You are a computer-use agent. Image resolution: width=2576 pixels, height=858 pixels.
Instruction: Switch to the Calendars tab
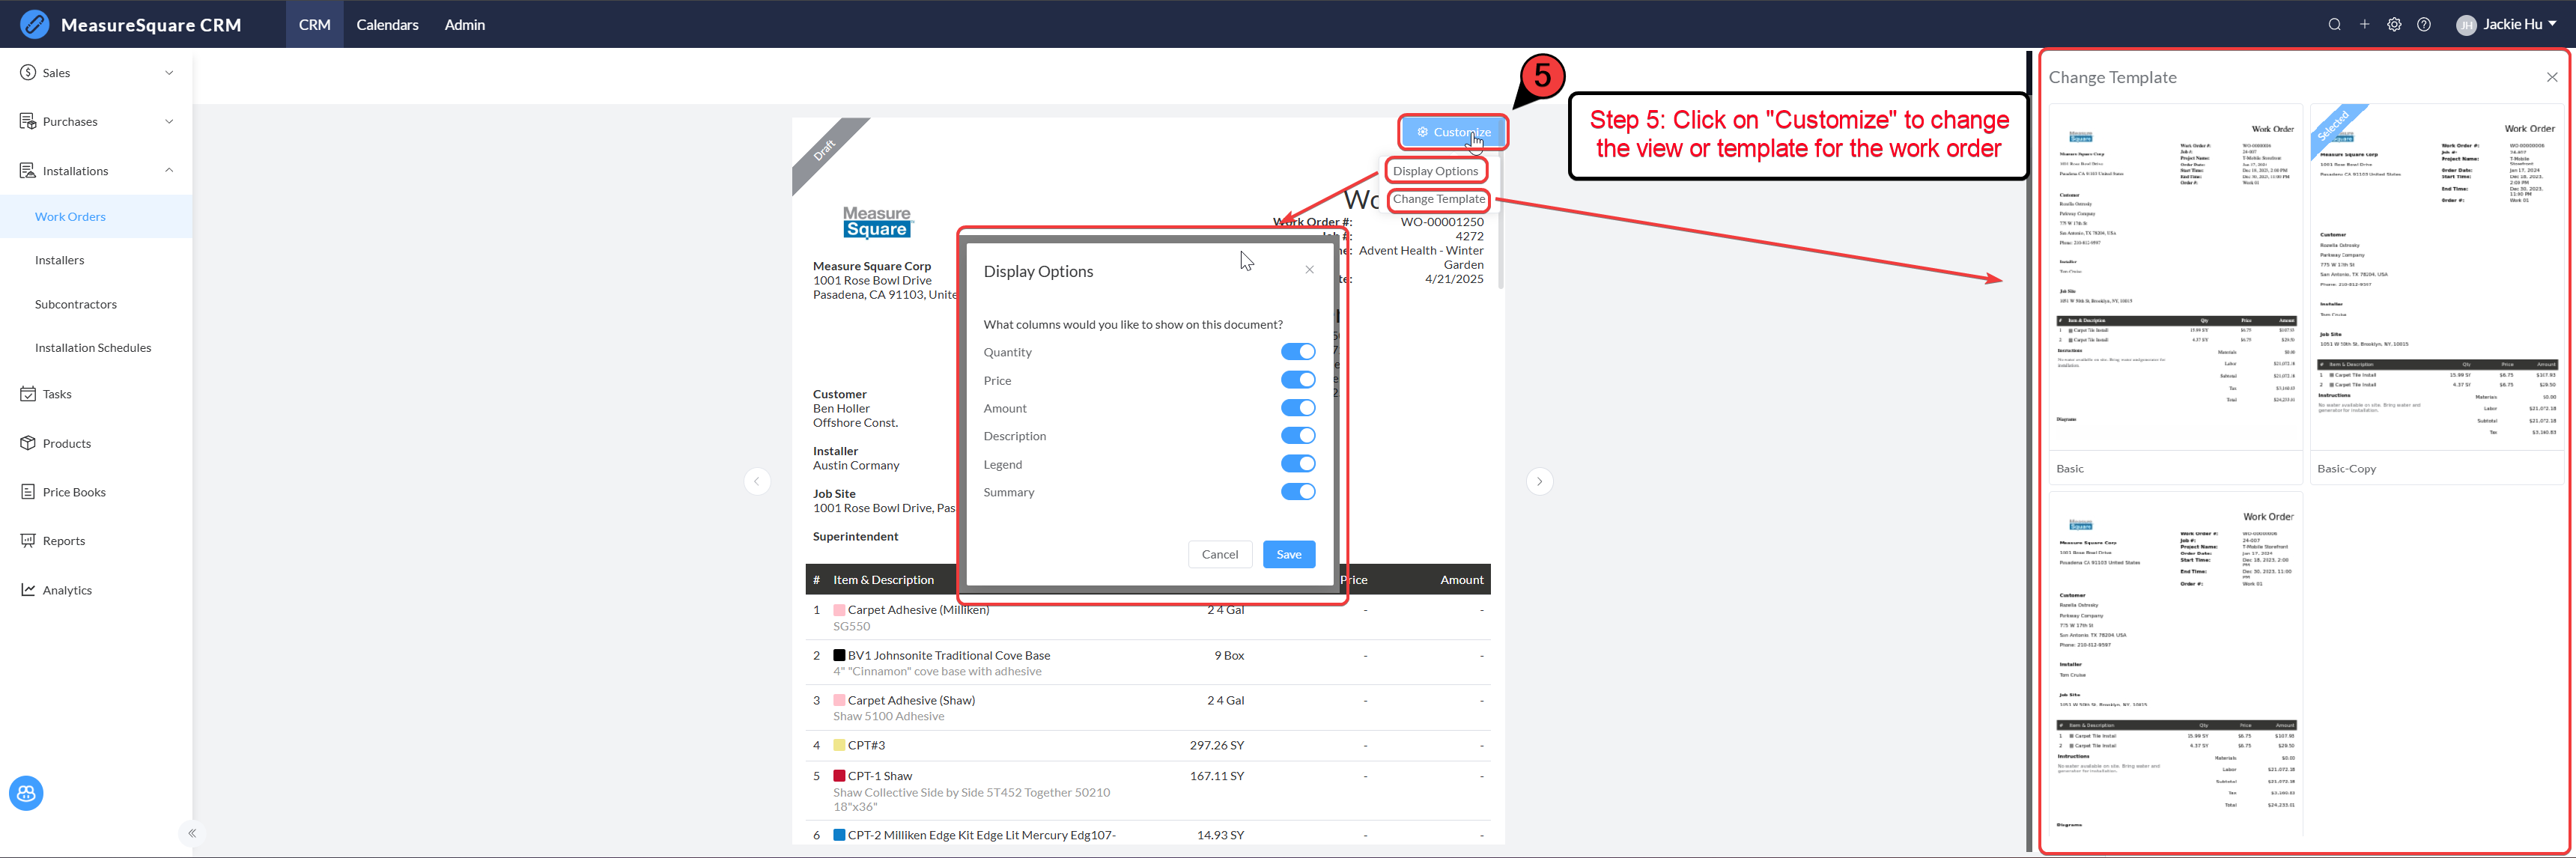click(x=387, y=25)
